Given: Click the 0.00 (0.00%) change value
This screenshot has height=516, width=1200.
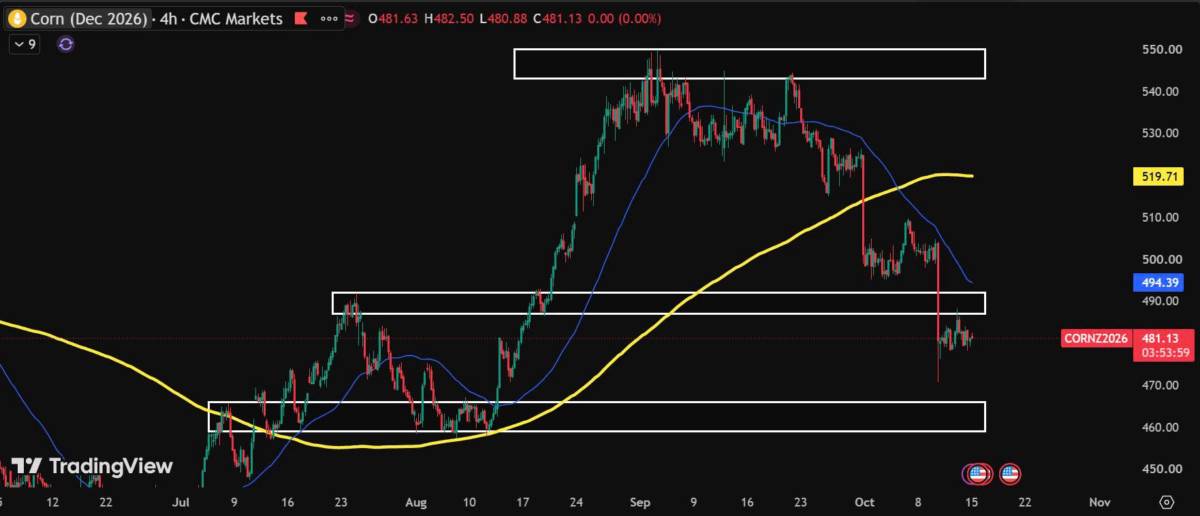Looking at the screenshot, I should coord(627,19).
